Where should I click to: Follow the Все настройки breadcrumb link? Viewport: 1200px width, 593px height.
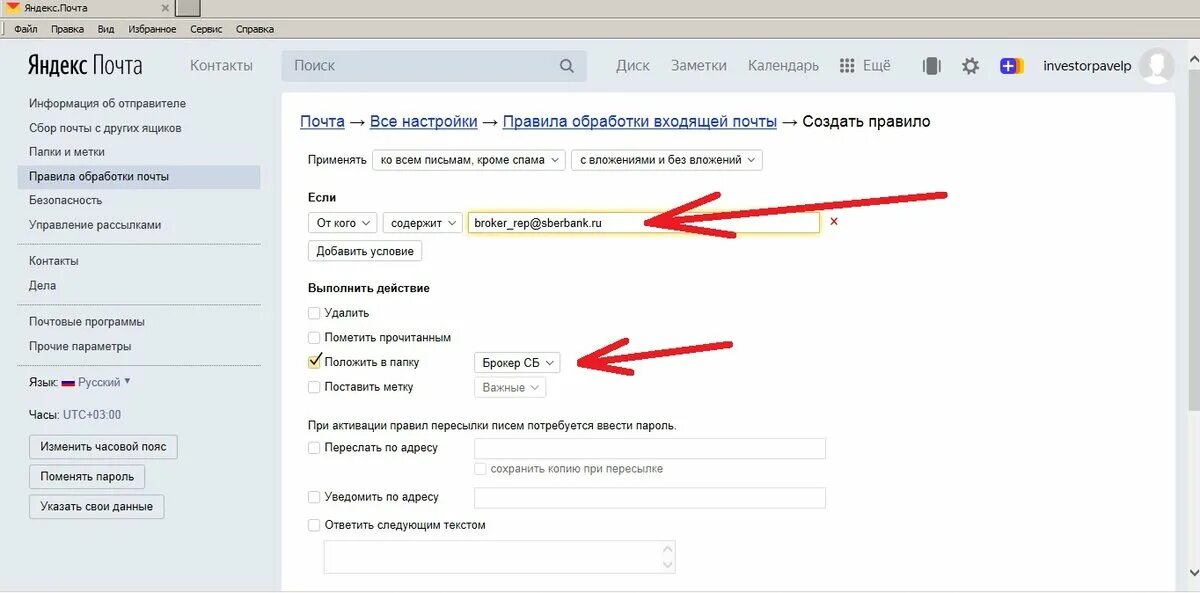(x=423, y=122)
